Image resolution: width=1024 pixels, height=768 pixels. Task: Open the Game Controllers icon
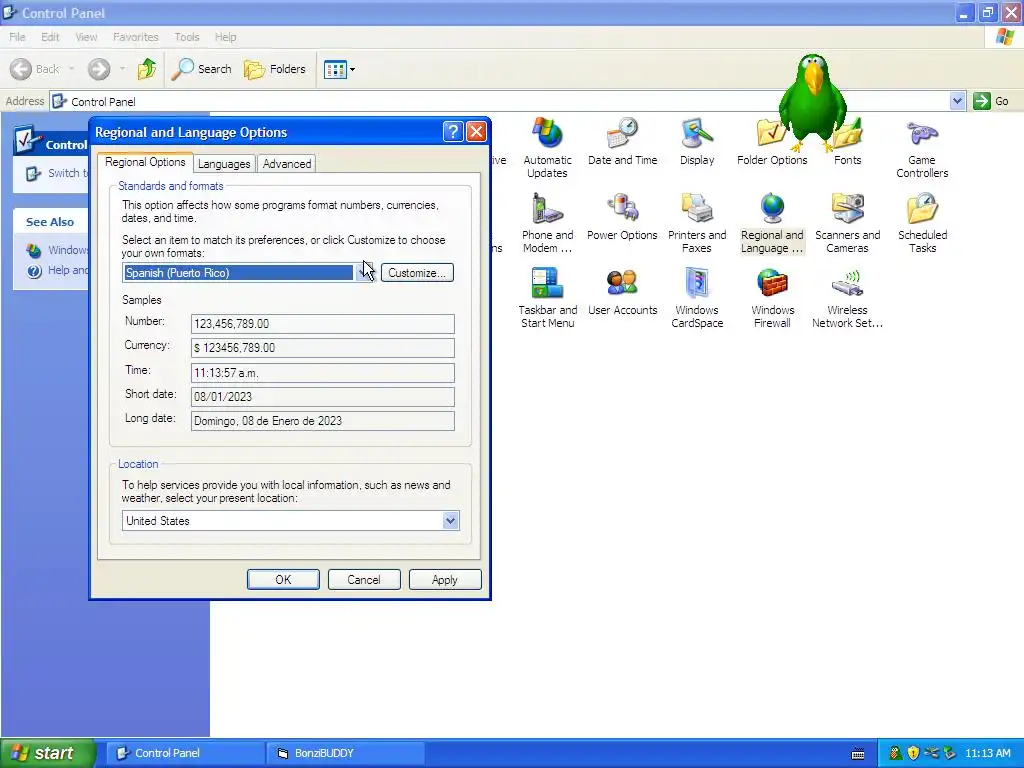coord(922,148)
